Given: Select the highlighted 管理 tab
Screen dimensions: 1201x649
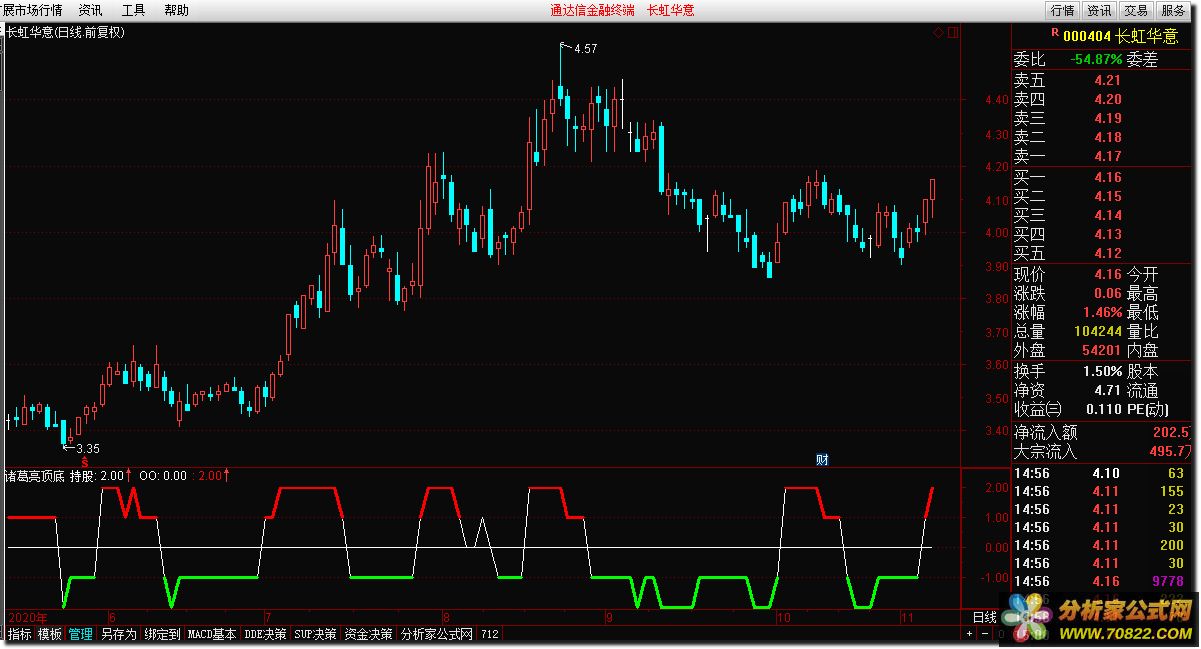Looking at the screenshot, I should pos(81,634).
